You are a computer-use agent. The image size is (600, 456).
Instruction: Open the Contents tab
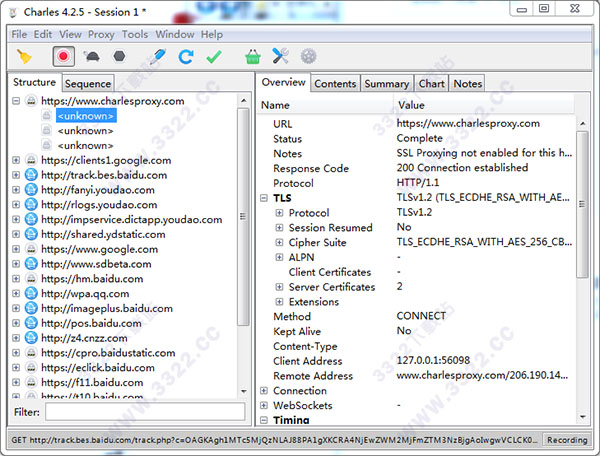335,83
